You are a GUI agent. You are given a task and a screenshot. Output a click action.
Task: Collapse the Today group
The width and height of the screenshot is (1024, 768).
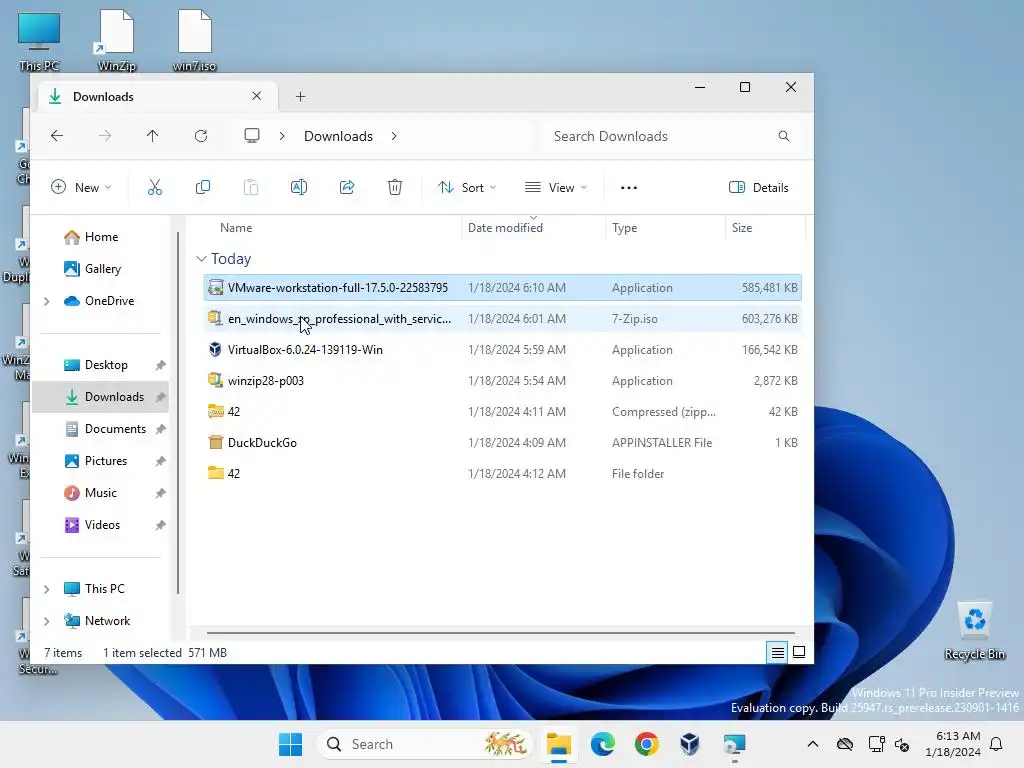pyautogui.click(x=201, y=259)
